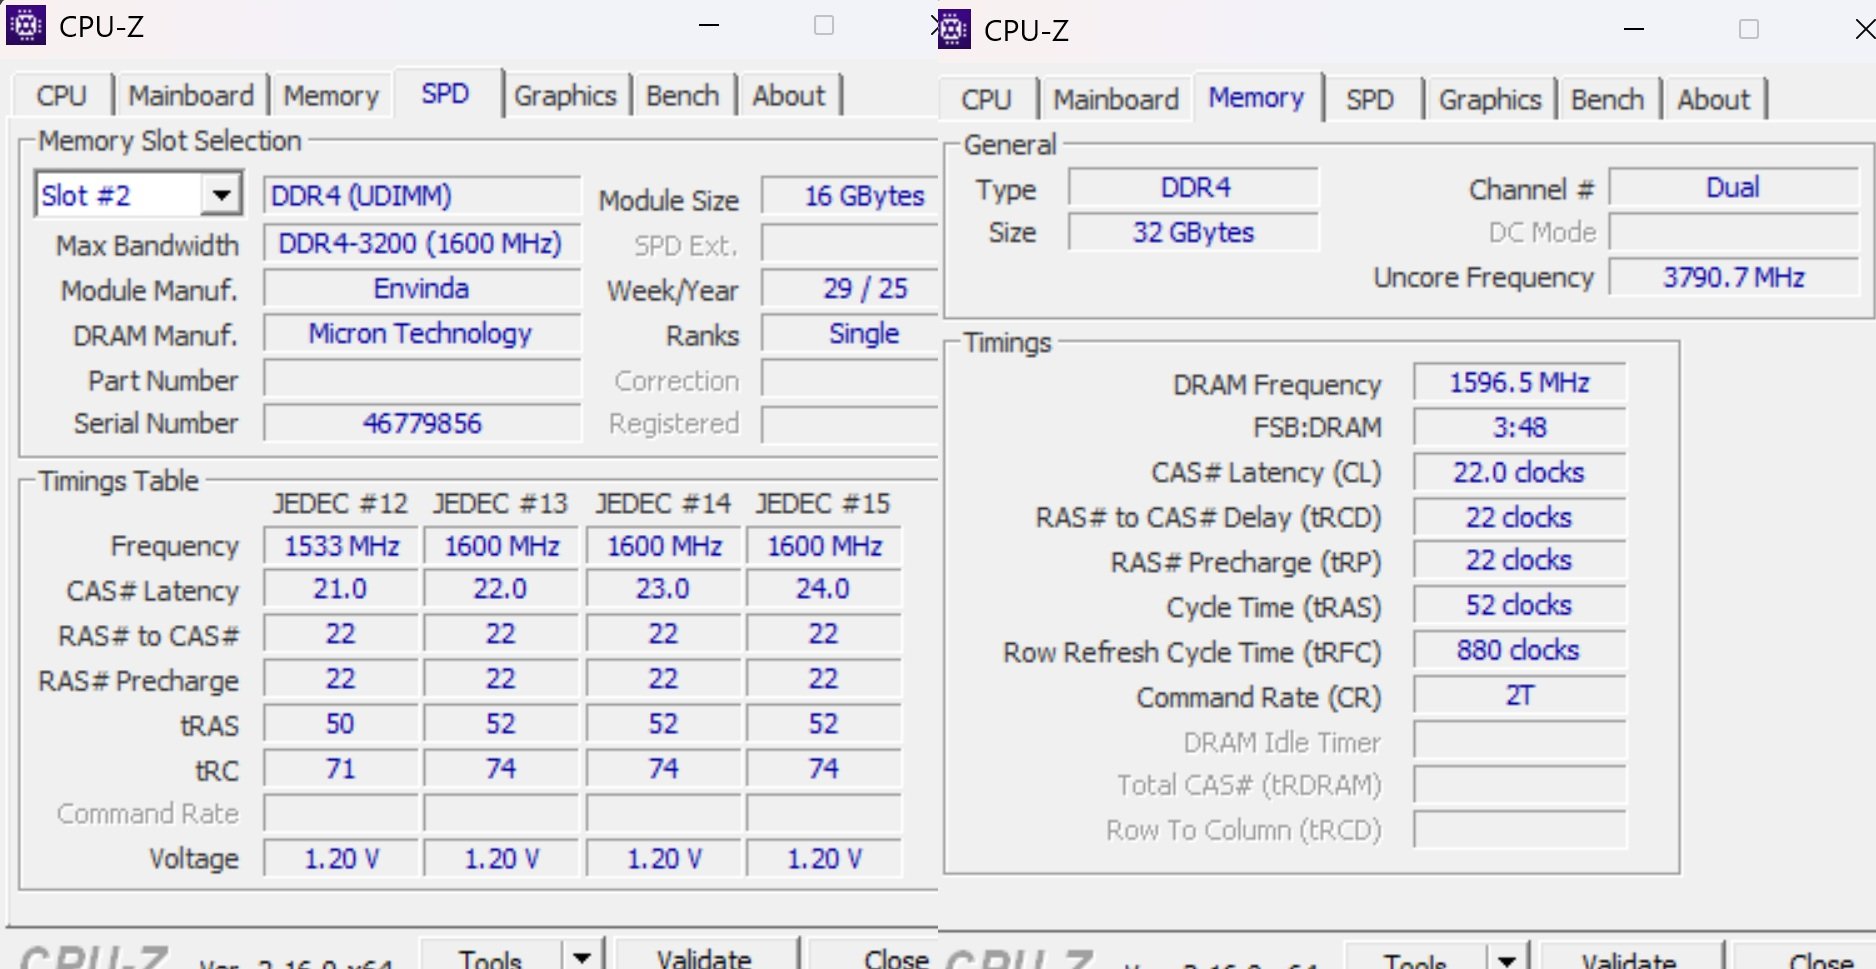
Task: Select SPD tab in left window
Action: [x=445, y=94]
